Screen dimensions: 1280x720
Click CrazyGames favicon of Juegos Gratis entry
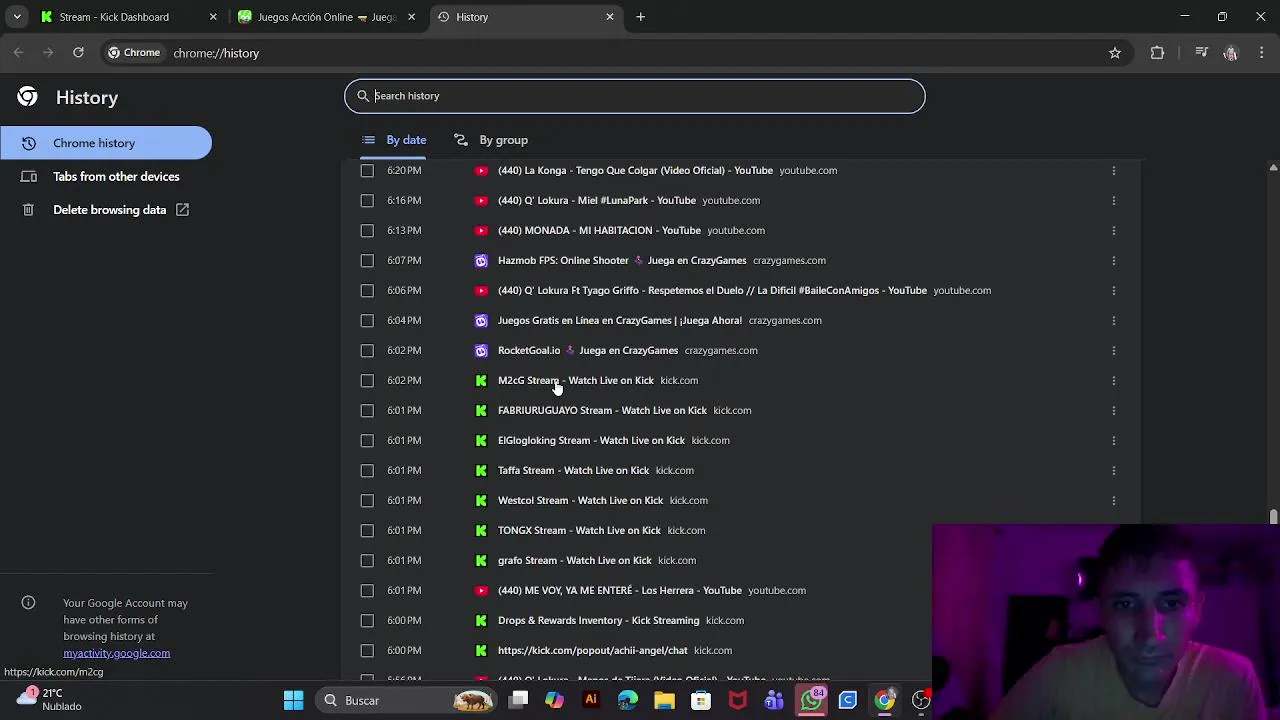point(481,320)
